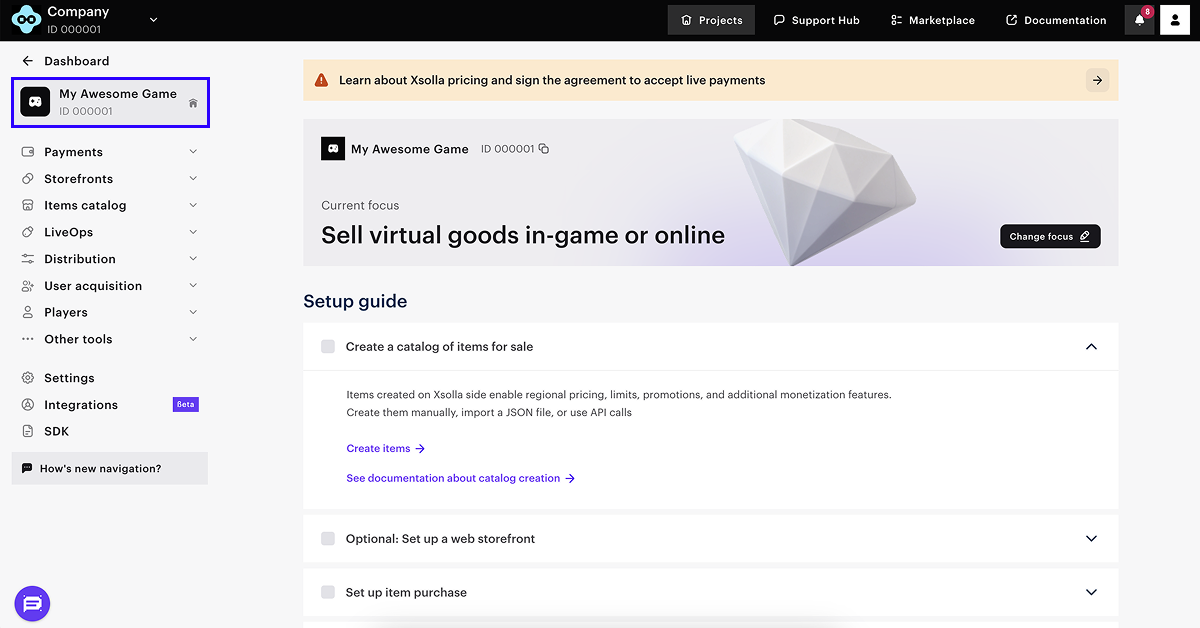Click the Xsolla company logo icon
Viewport: 1200px width, 628px height.
(27, 20)
